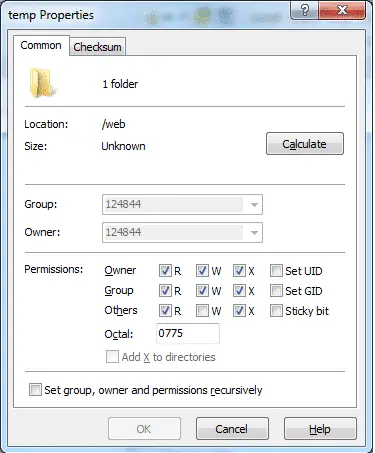
Task: Enable the Sticky bit checkbox
Action: click(276, 311)
